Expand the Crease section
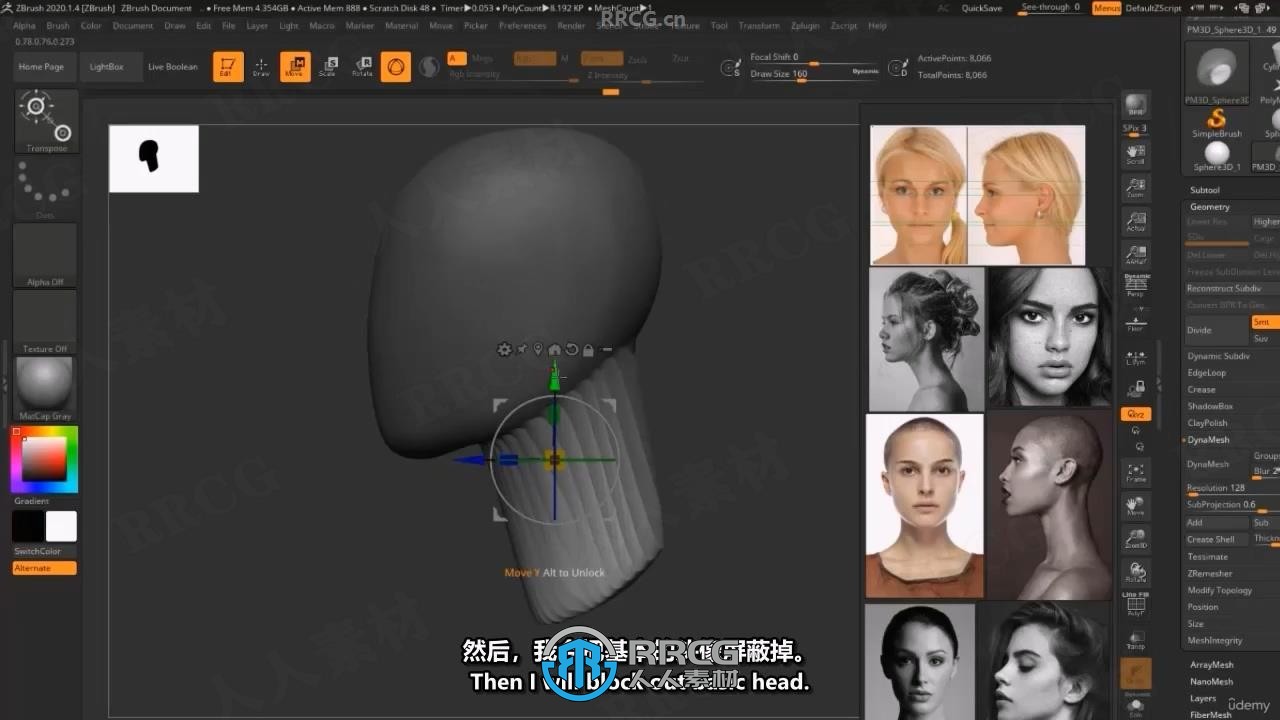This screenshot has width=1280, height=720. (x=1201, y=390)
